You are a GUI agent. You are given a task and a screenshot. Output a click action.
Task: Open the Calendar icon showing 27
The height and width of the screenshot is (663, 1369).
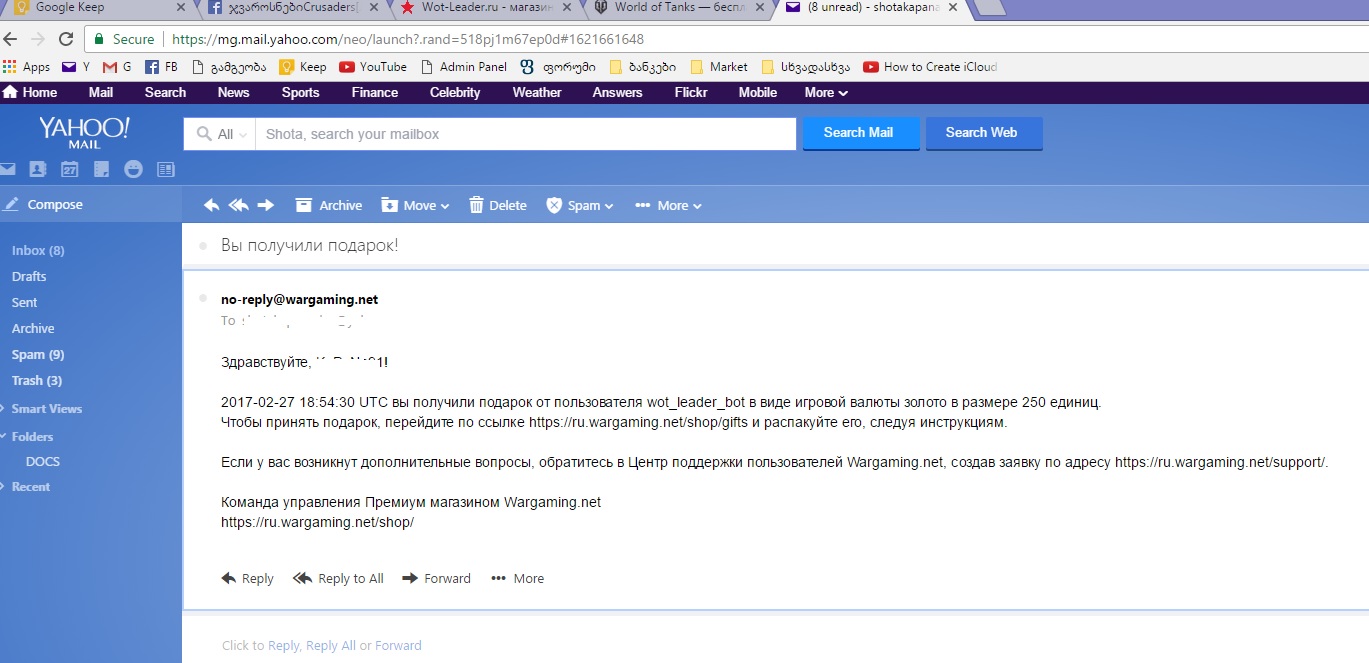70,169
